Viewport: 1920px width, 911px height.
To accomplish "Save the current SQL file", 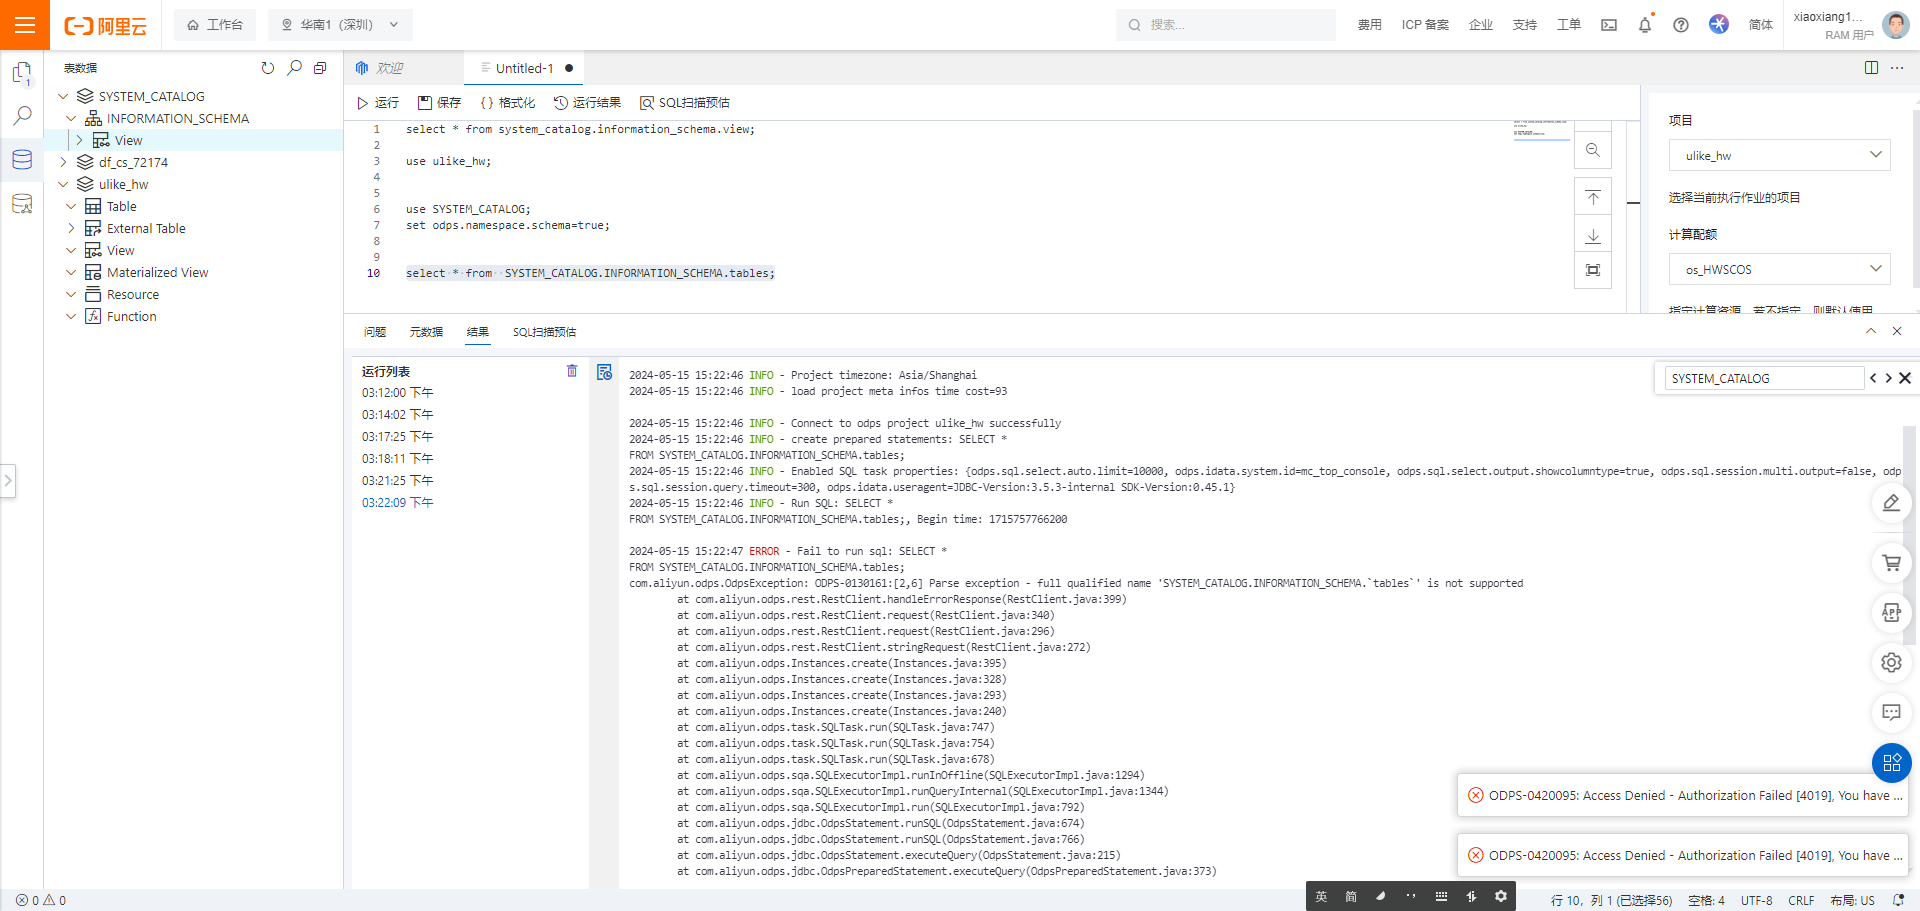I will click(x=439, y=103).
